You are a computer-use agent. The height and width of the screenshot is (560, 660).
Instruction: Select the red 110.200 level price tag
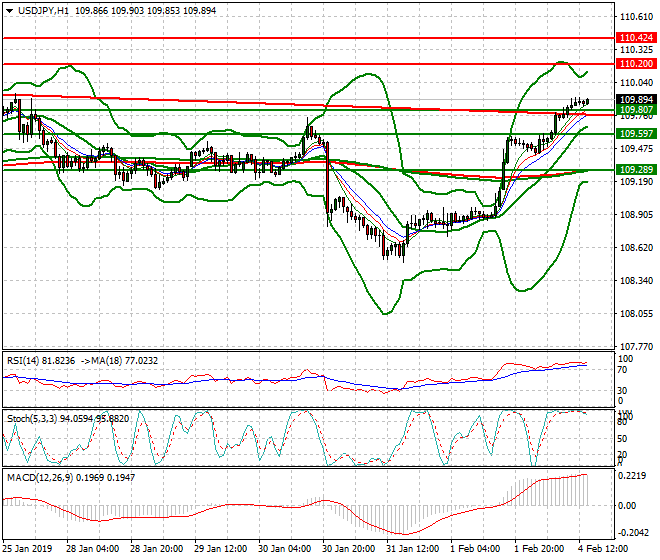point(636,63)
